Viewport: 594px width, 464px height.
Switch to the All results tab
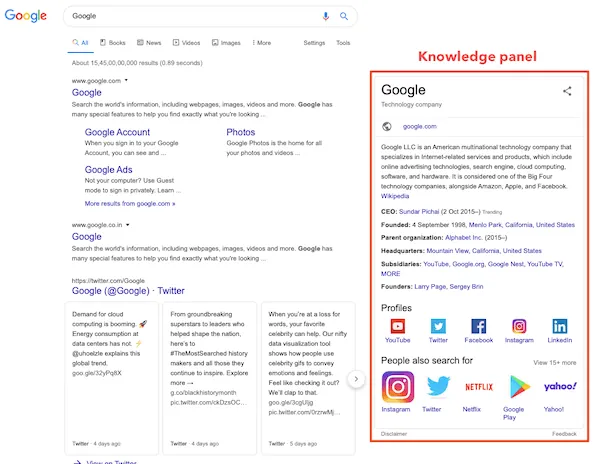click(x=80, y=43)
